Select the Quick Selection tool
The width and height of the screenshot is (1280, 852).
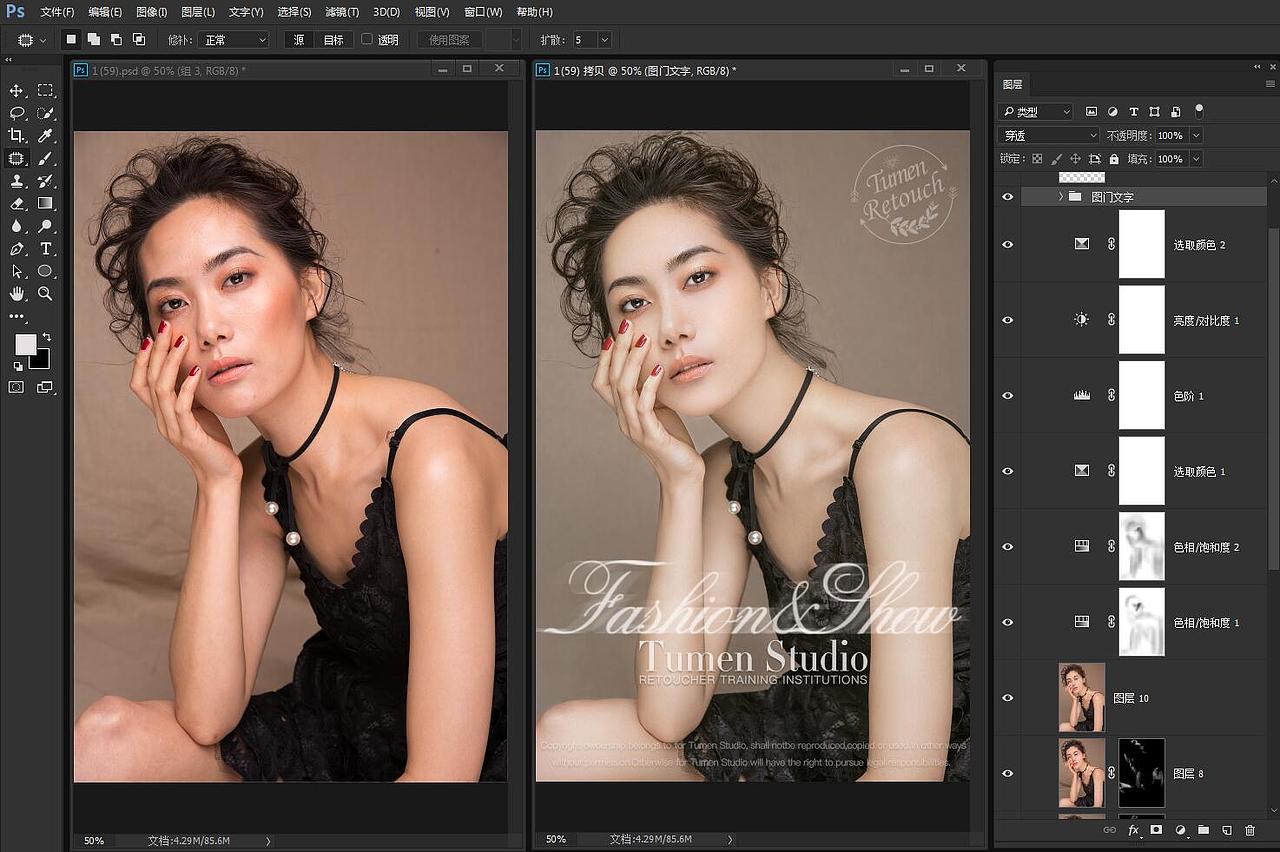coord(45,113)
